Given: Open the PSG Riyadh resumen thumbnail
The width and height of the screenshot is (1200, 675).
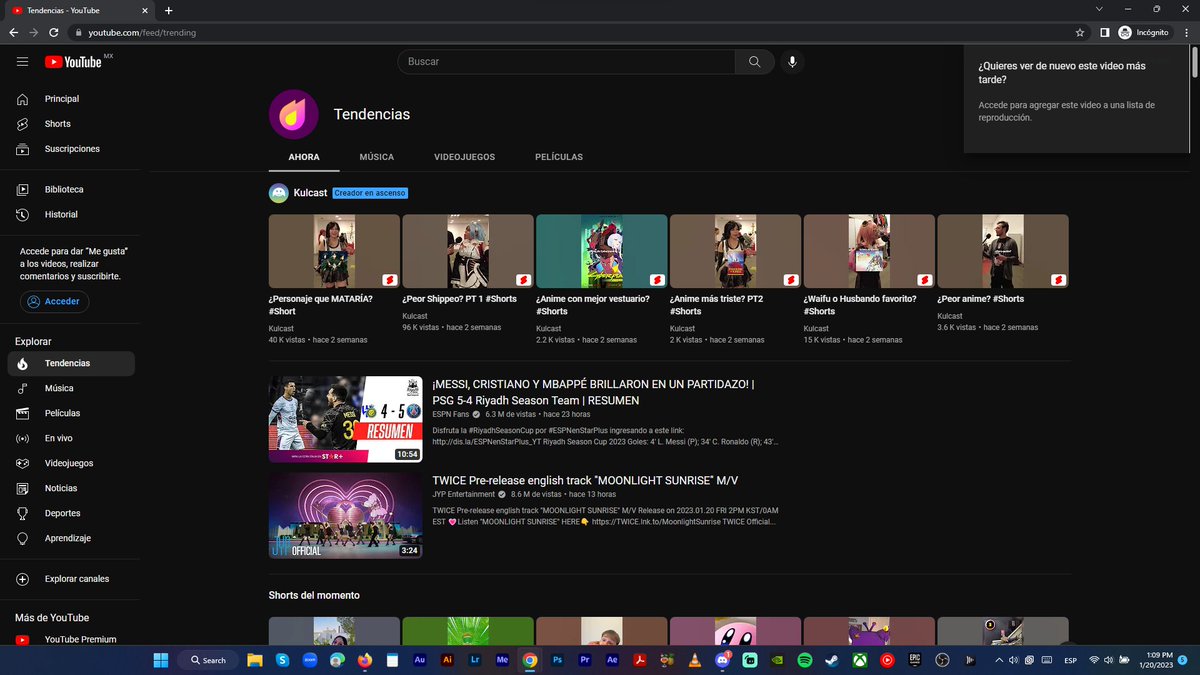Looking at the screenshot, I should pos(345,419).
